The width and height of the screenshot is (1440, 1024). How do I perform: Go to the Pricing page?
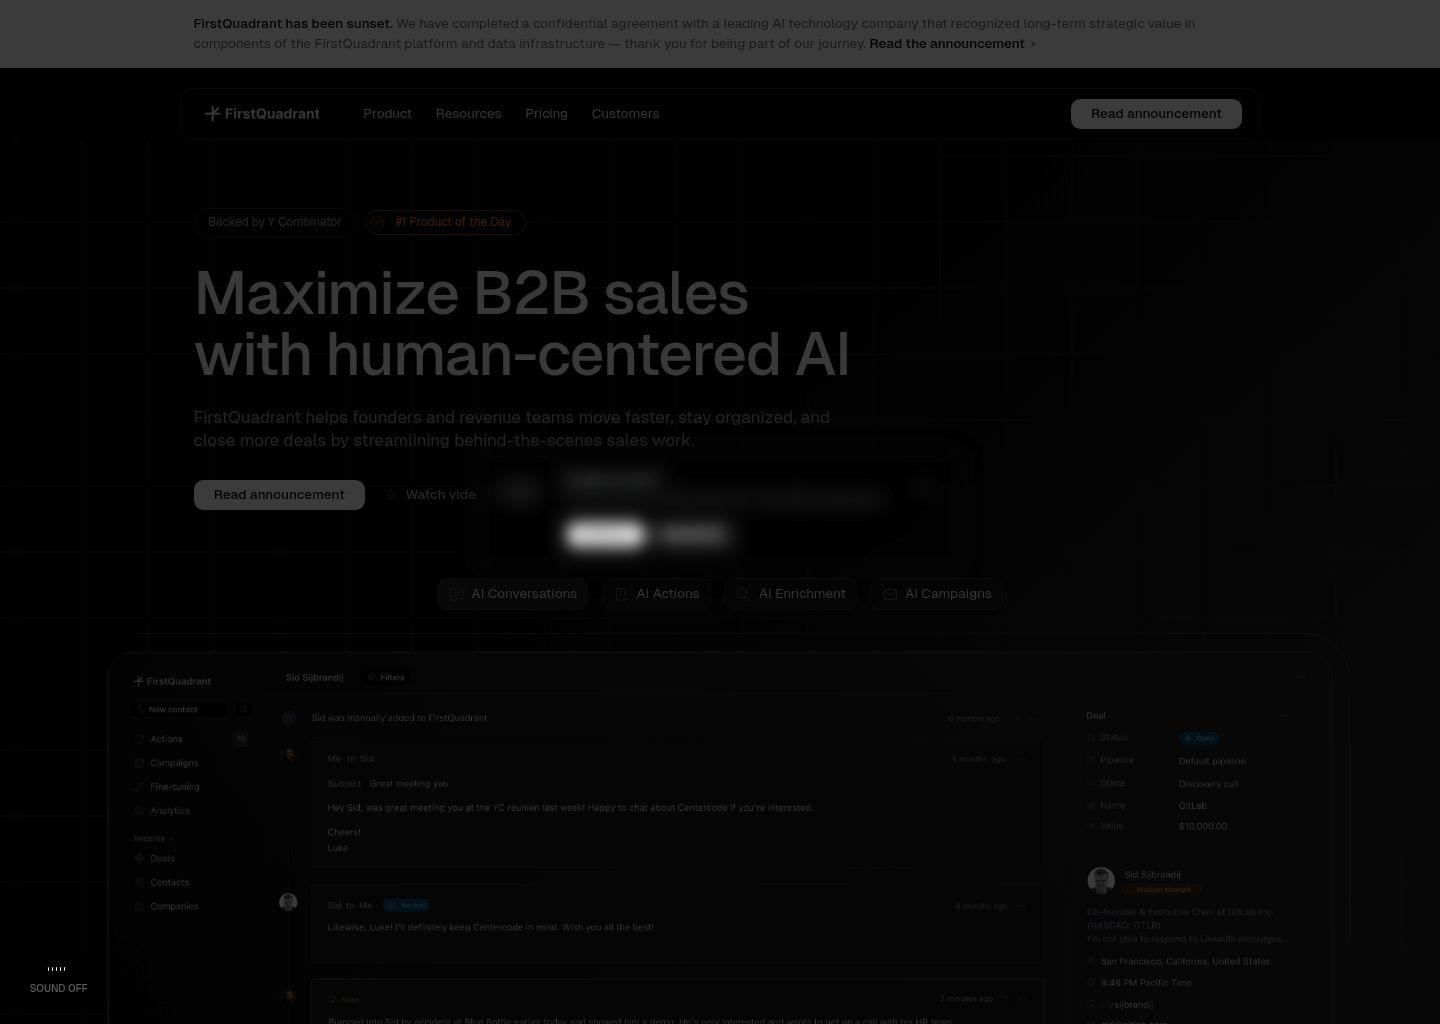point(546,114)
